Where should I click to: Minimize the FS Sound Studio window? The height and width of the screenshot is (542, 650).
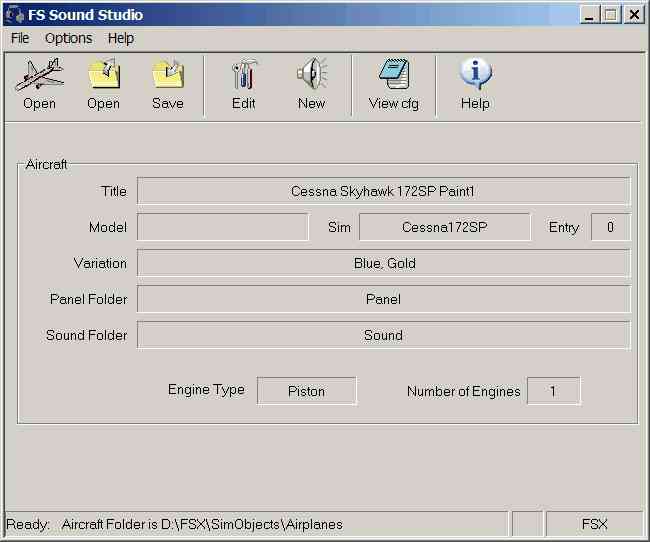coord(589,15)
